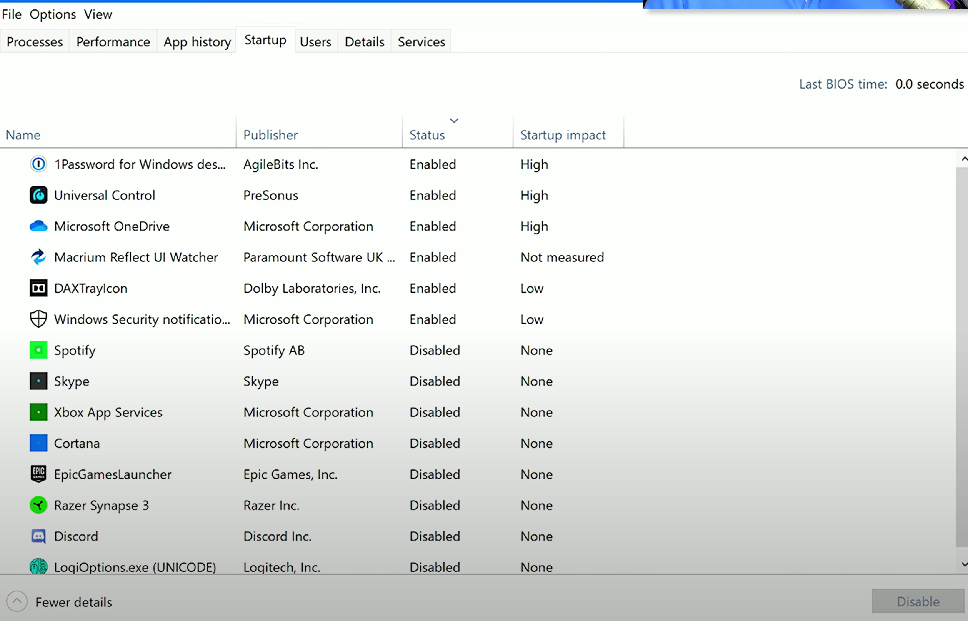This screenshot has height=621, width=968.
Task: Click the Discord Inc. publisher cell
Action: tap(277, 536)
